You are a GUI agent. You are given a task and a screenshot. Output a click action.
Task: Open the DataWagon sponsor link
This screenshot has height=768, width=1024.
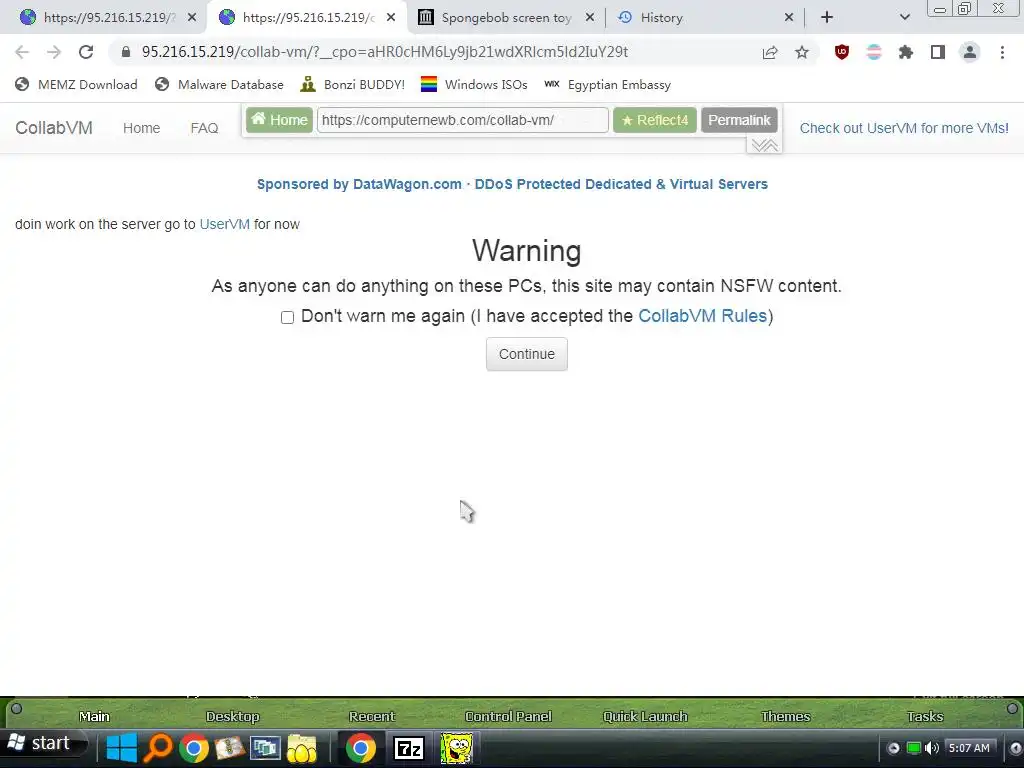512,184
